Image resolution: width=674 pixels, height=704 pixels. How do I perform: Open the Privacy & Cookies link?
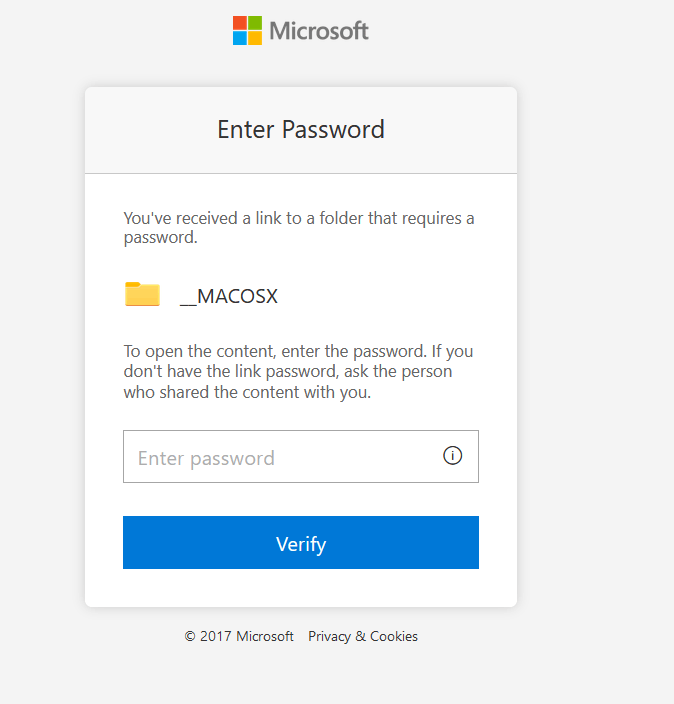pyautogui.click(x=363, y=636)
